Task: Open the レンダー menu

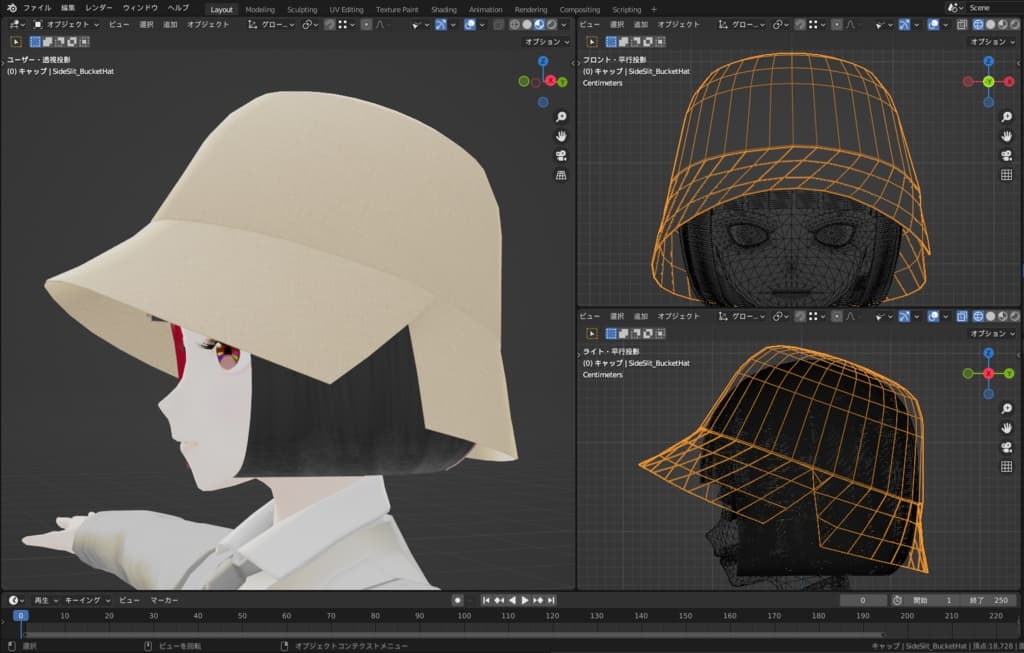Action: pos(99,8)
